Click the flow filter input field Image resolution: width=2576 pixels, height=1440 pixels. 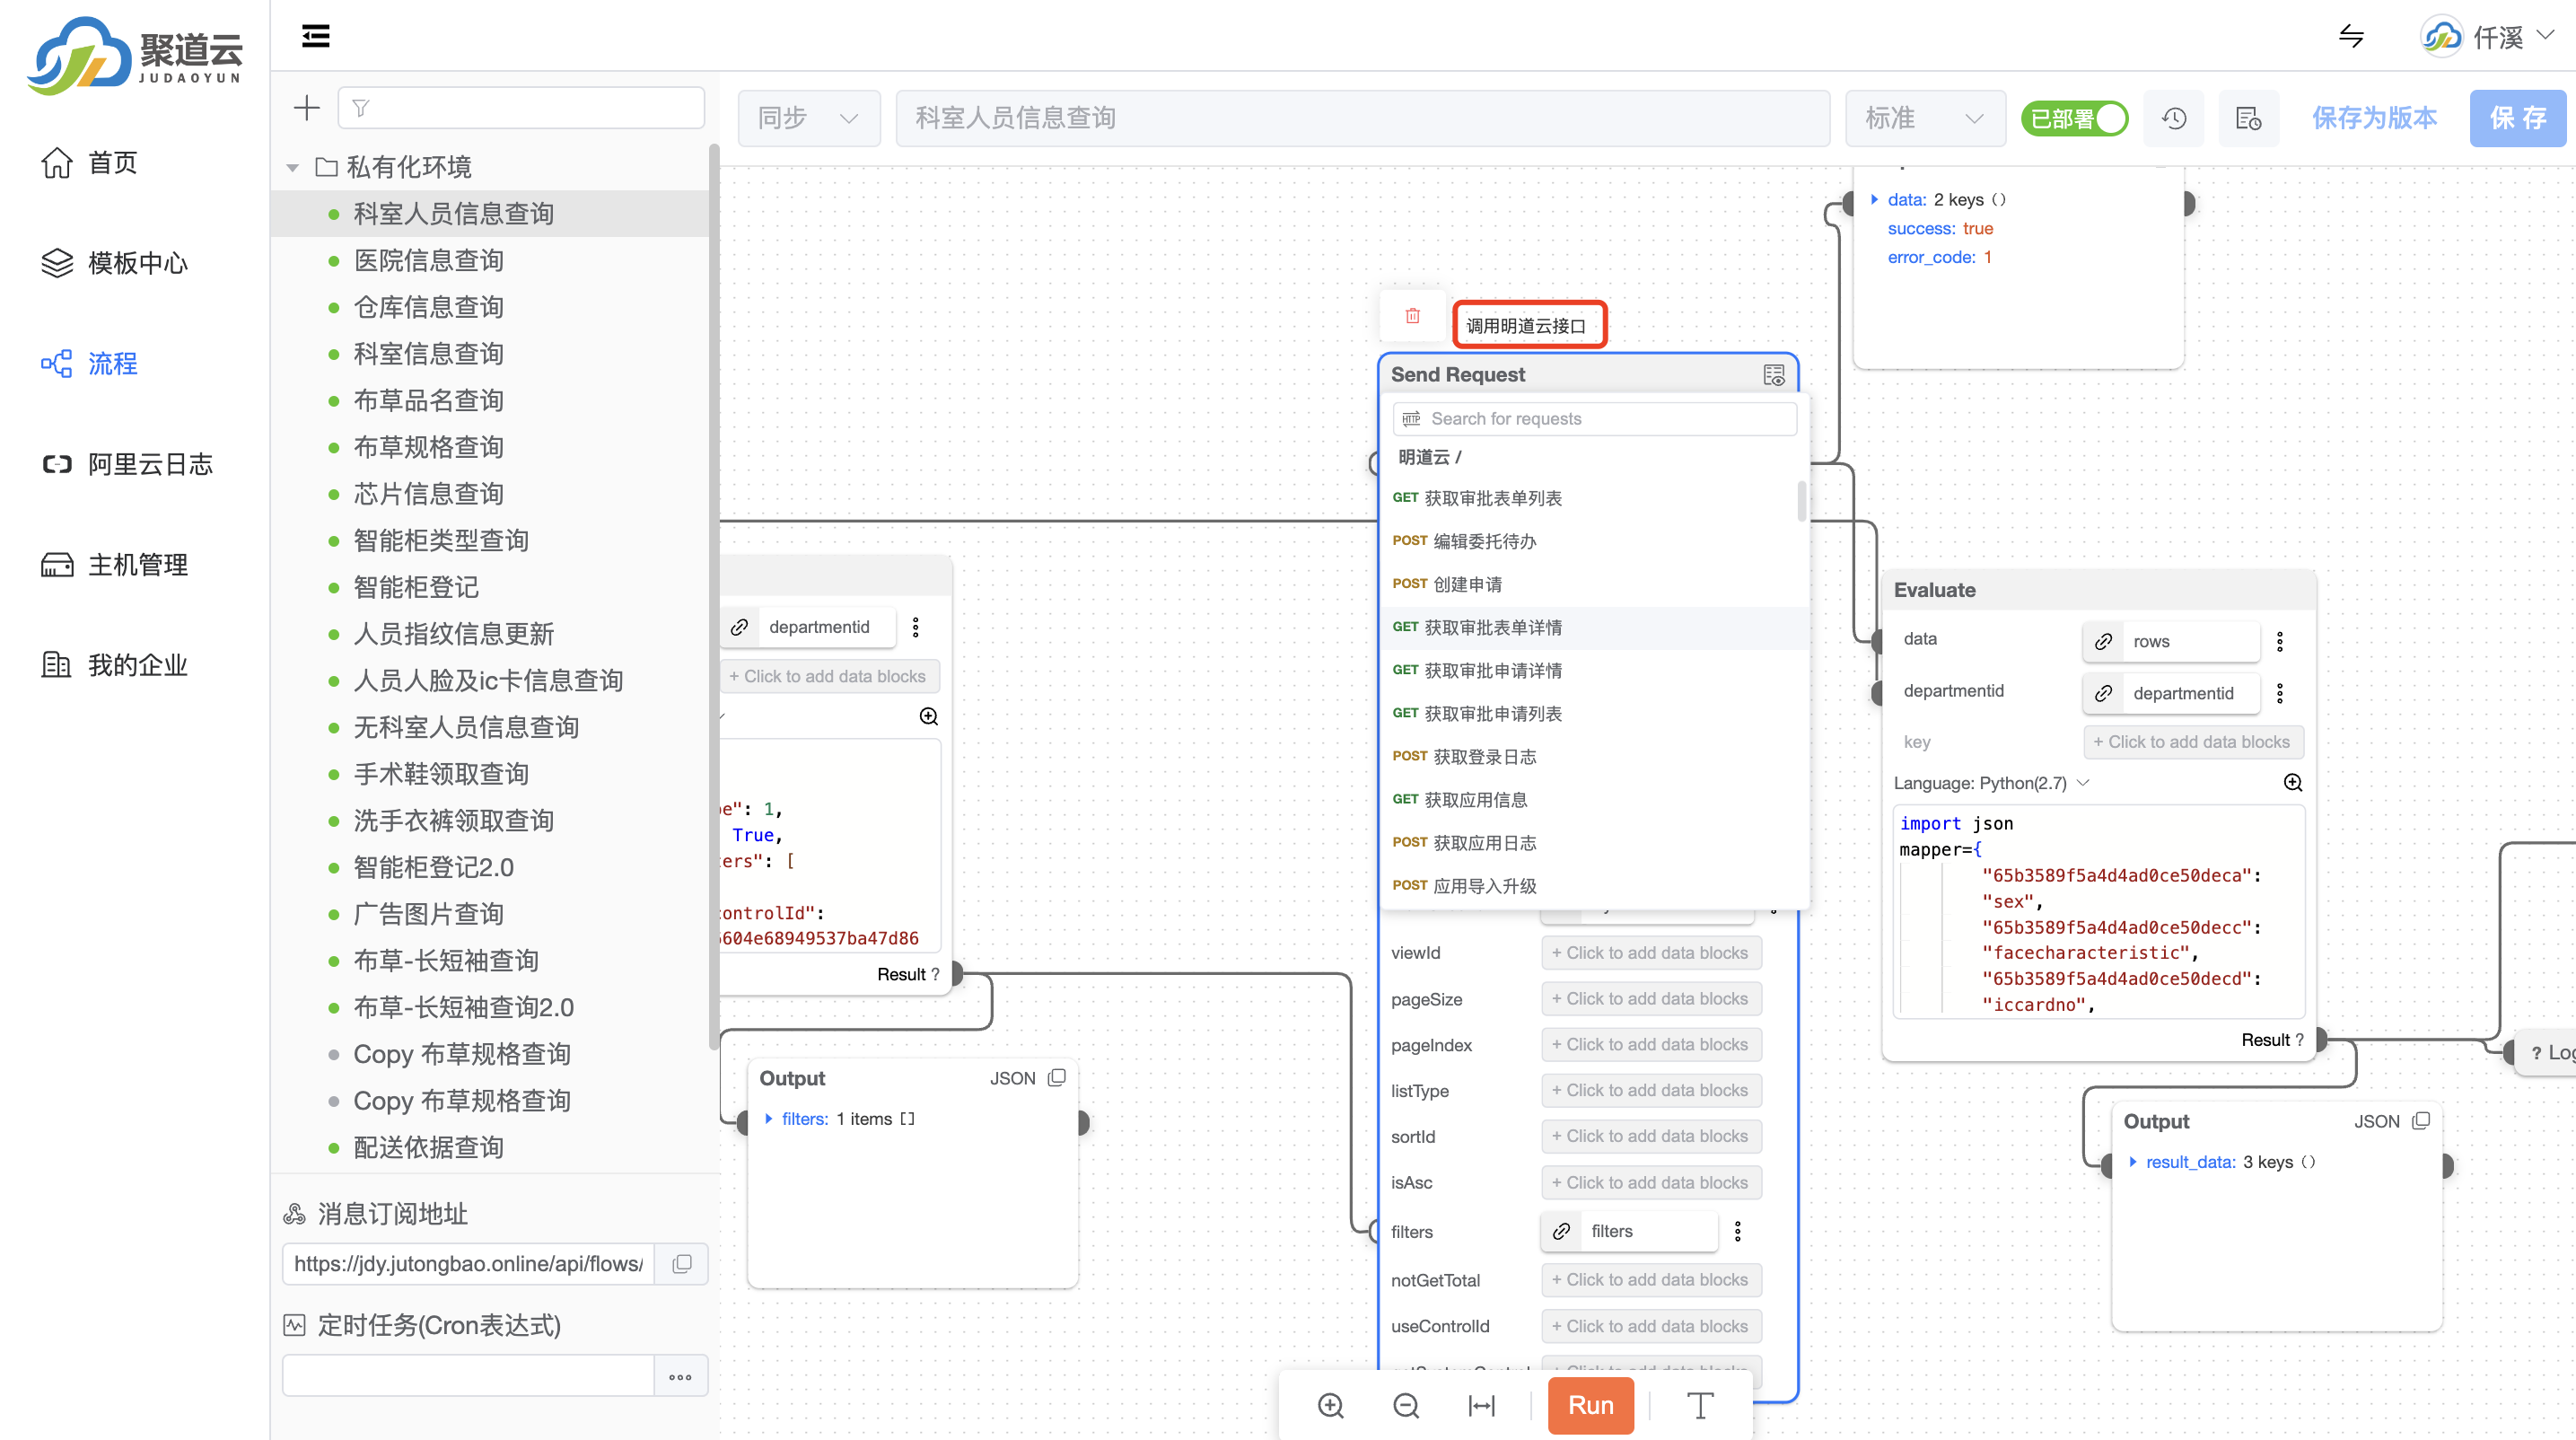521,108
